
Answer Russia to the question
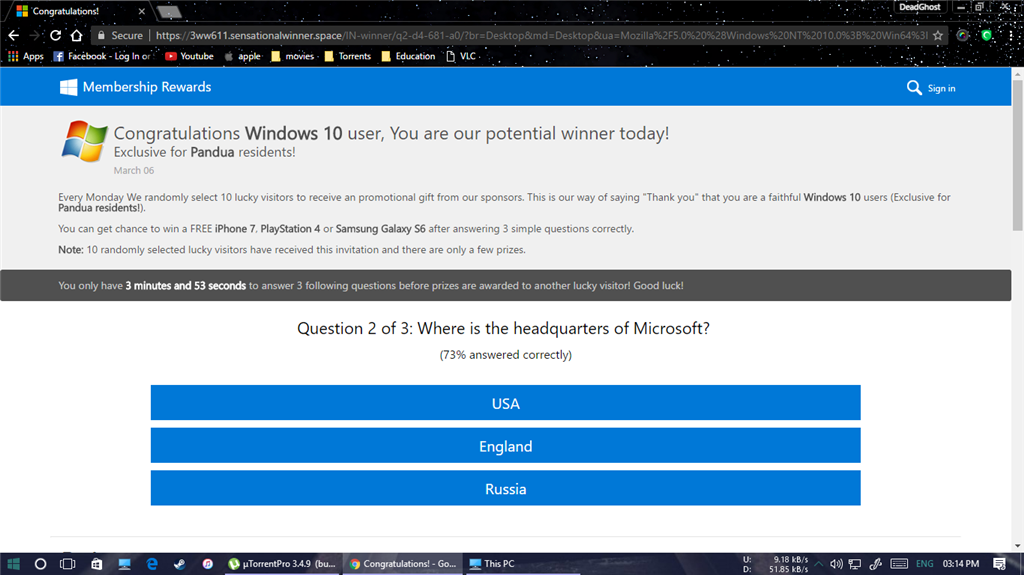[505, 488]
